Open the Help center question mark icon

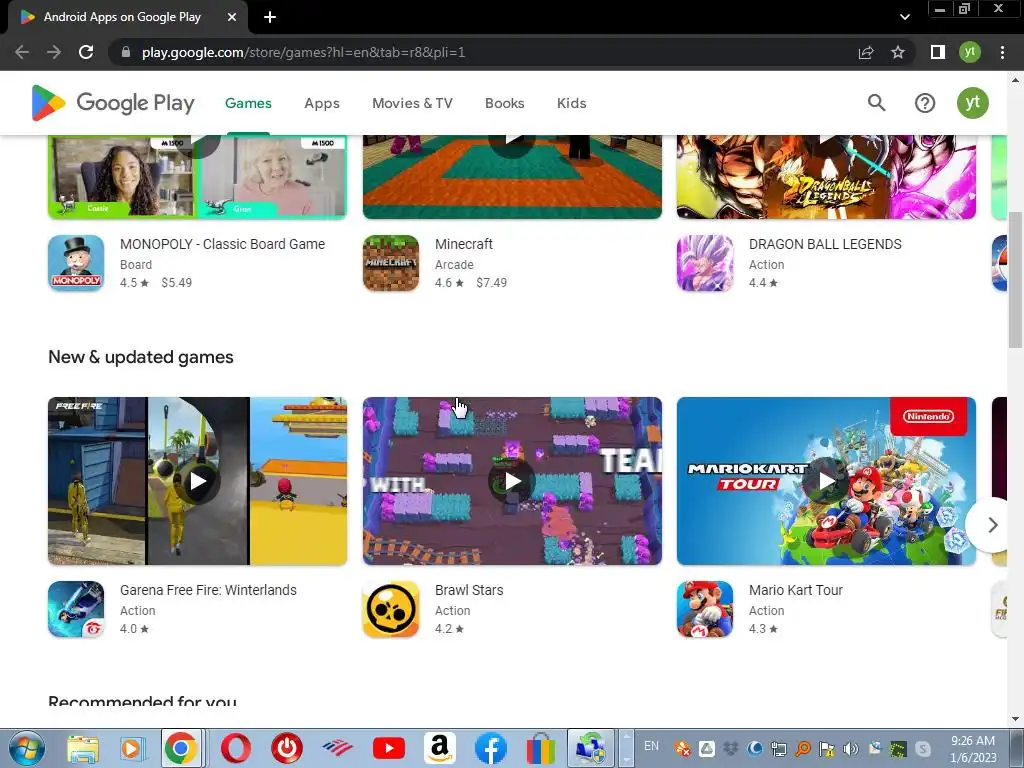pyautogui.click(x=925, y=103)
